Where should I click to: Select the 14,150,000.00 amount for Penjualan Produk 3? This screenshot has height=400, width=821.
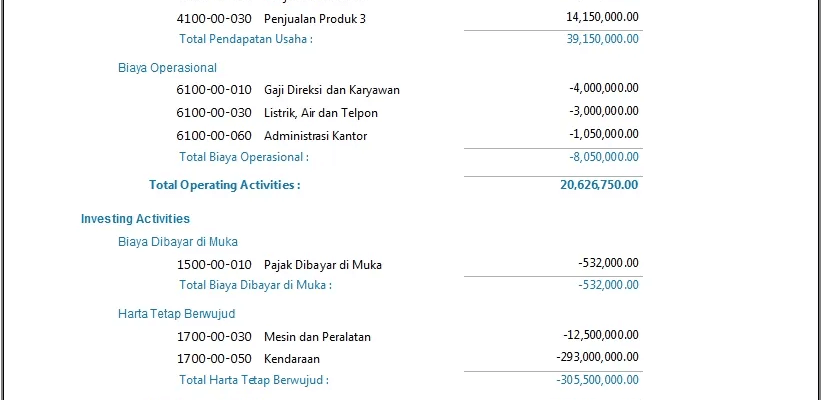(x=602, y=17)
